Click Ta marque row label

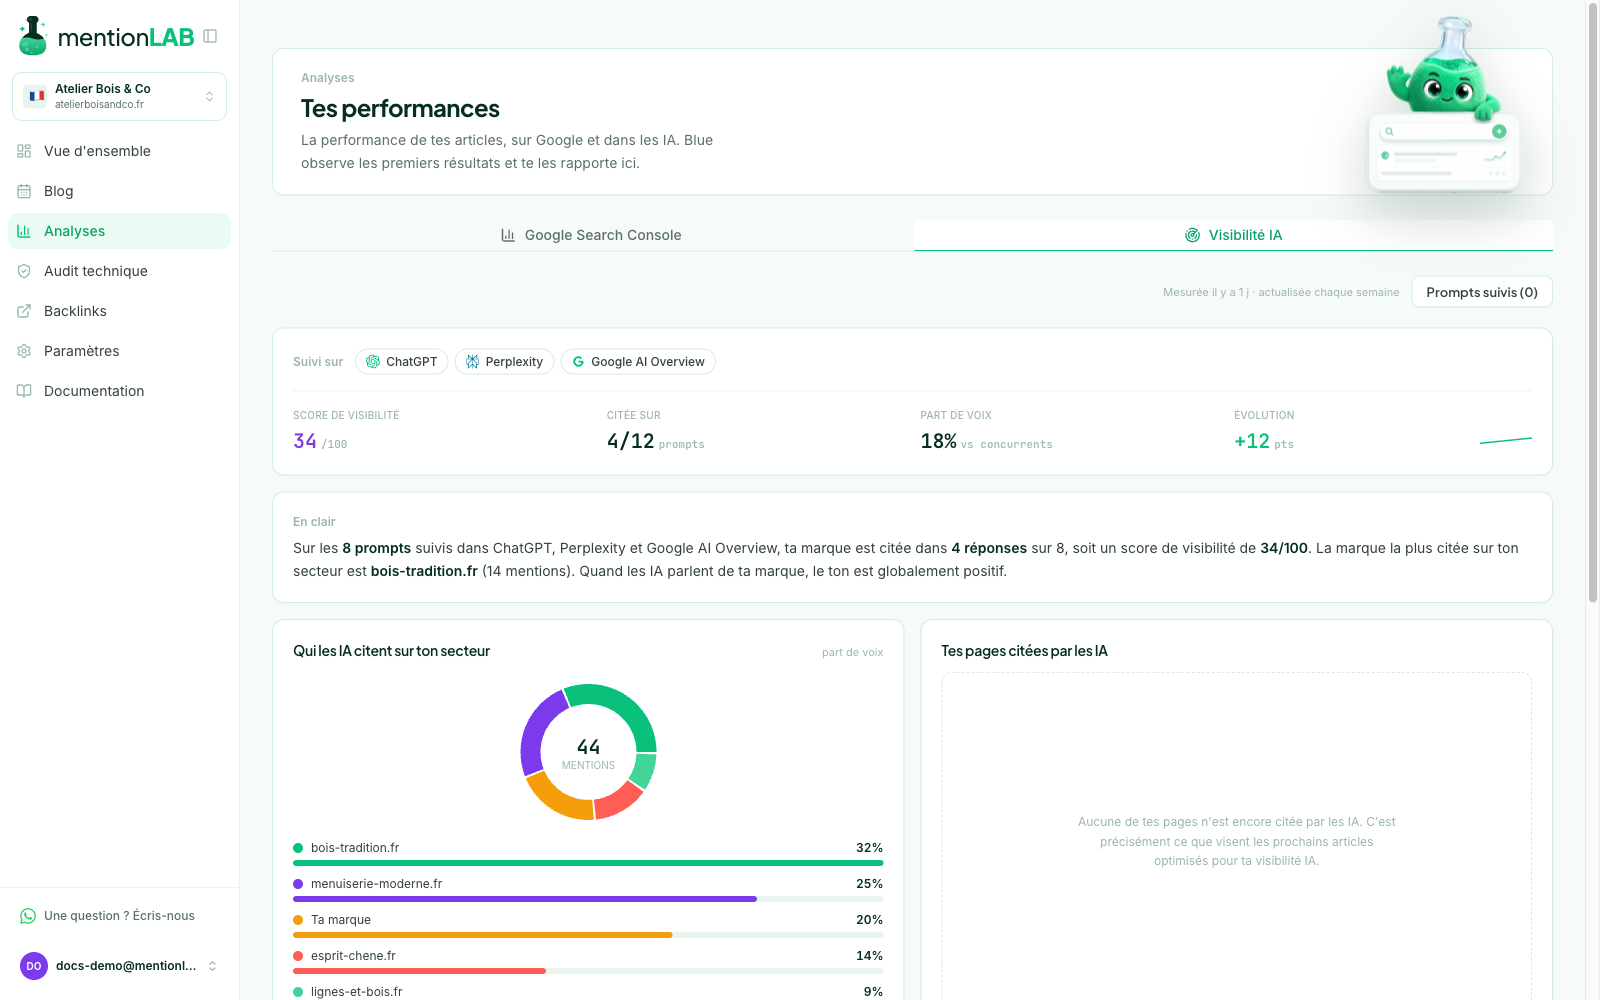(x=341, y=920)
